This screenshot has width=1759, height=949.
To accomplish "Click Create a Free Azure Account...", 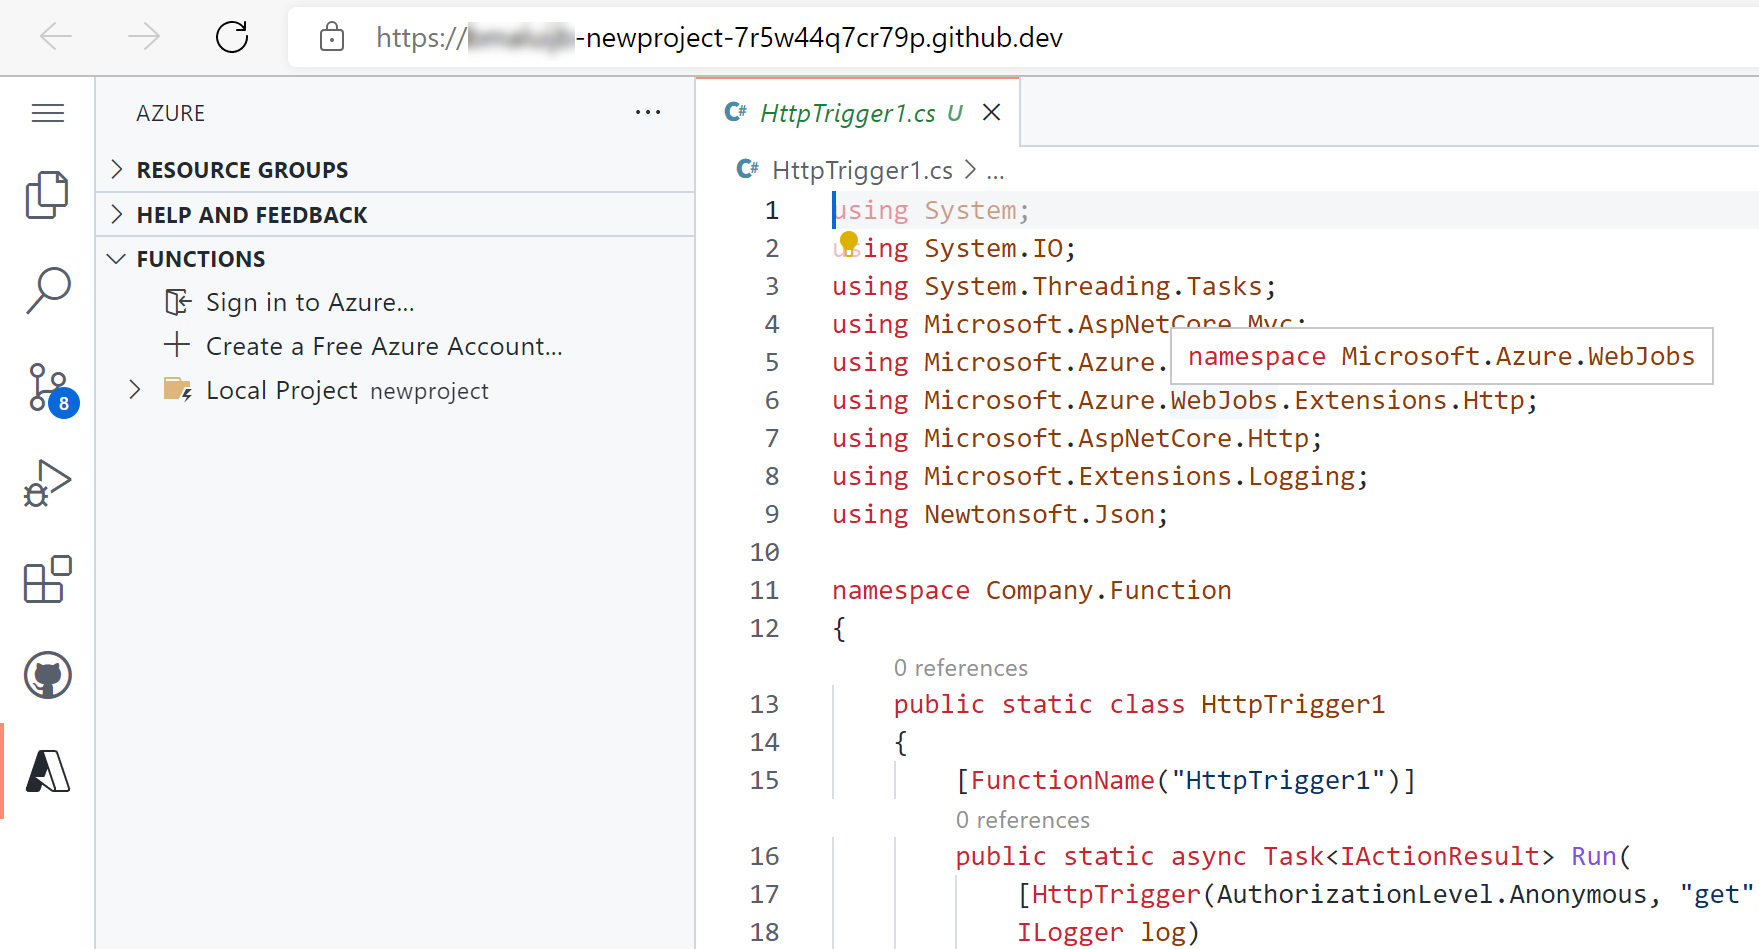I will coord(384,346).
